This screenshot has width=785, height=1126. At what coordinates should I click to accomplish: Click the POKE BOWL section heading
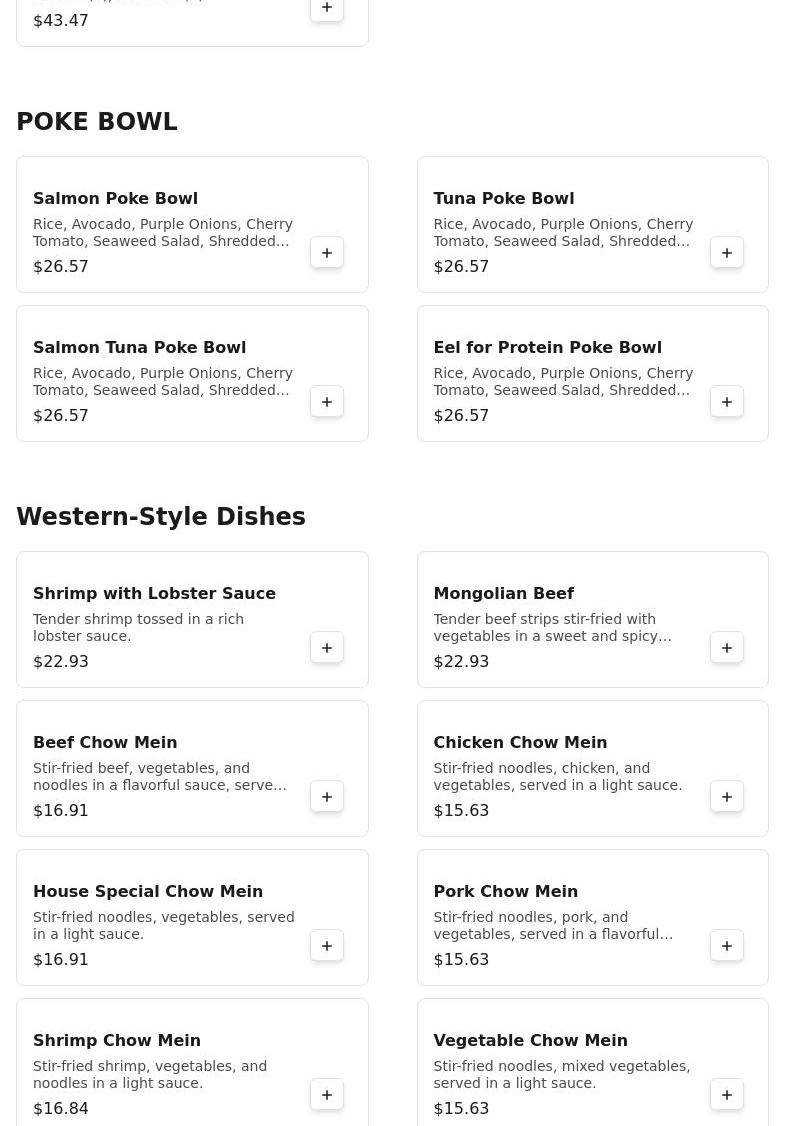97,121
